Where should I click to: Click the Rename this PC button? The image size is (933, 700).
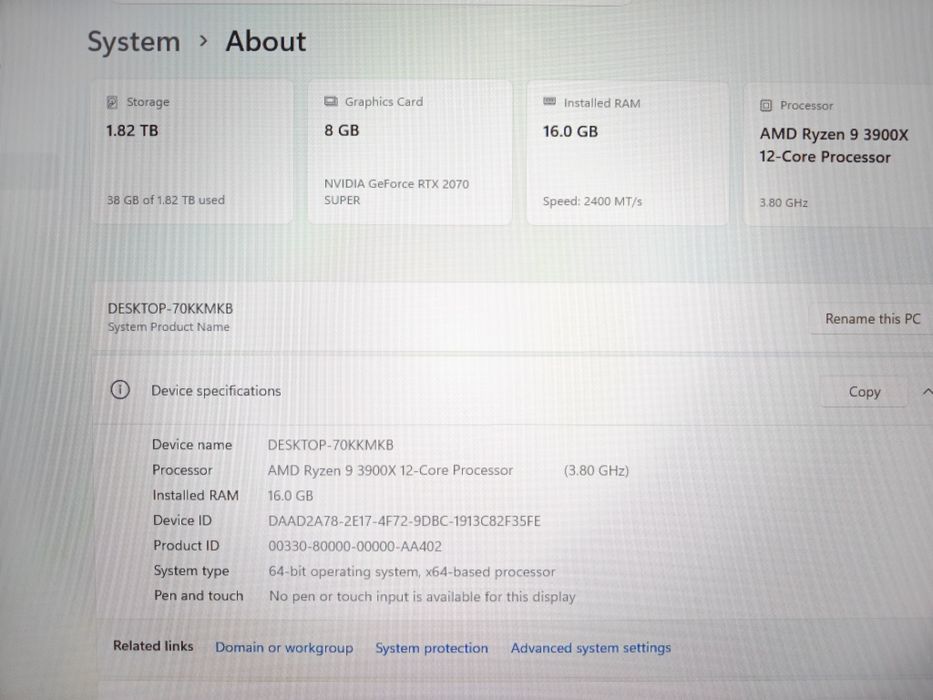pyautogui.click(x=872, y=319)
